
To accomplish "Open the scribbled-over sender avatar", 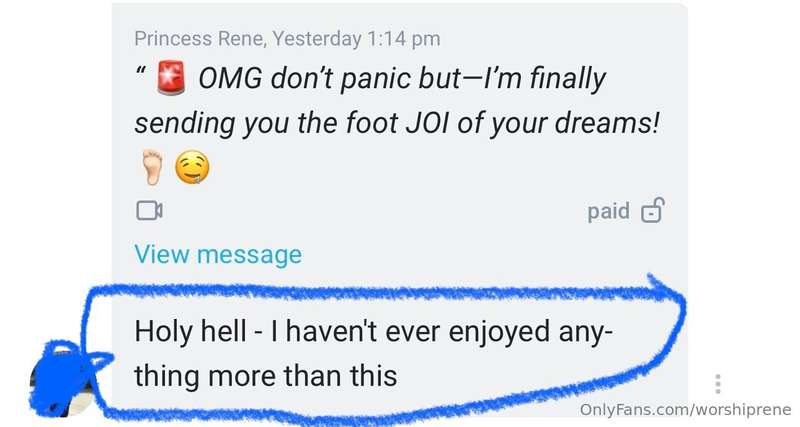I will pyautogui.click(x=64, y=380).
